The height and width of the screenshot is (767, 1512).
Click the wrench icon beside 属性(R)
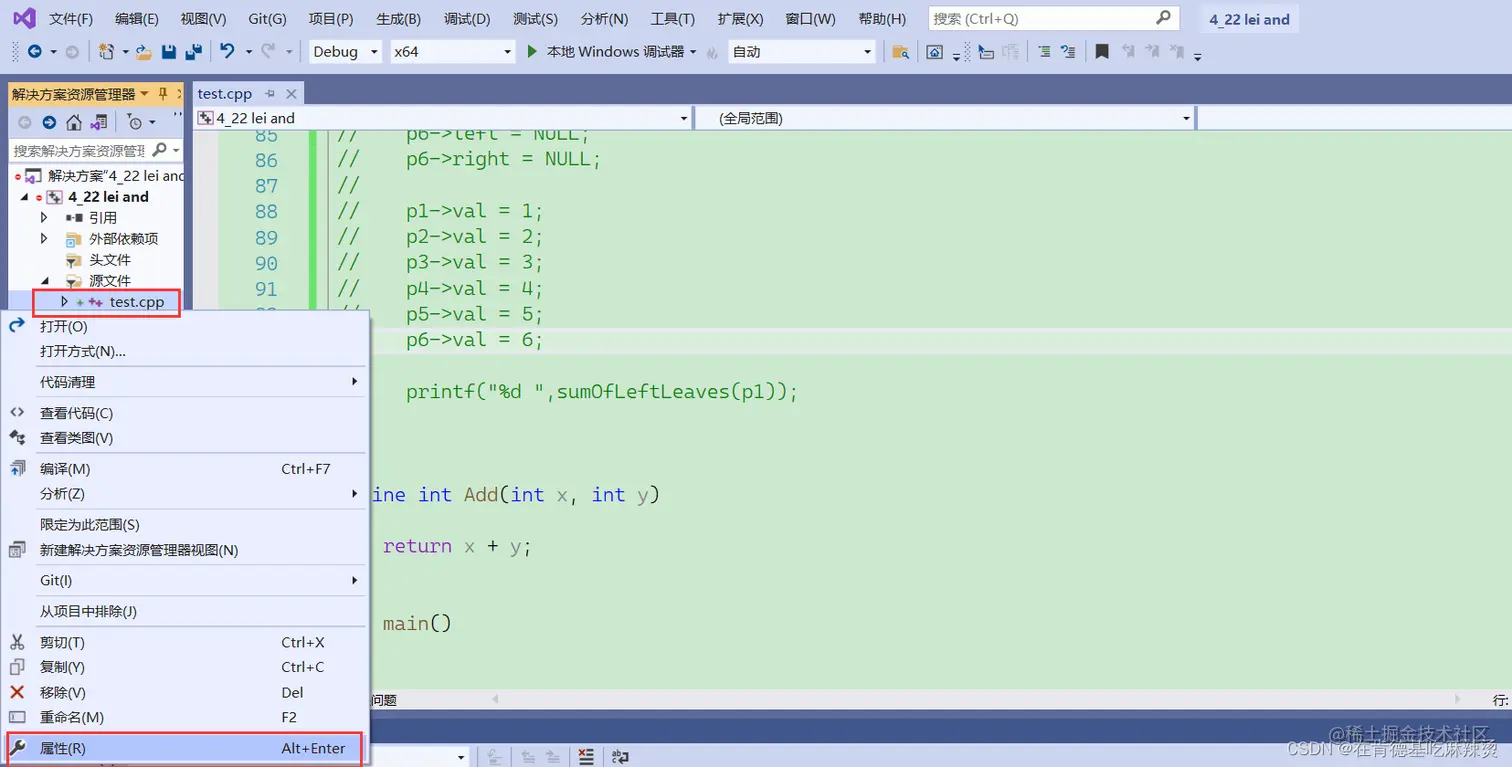tap(17, 748)
